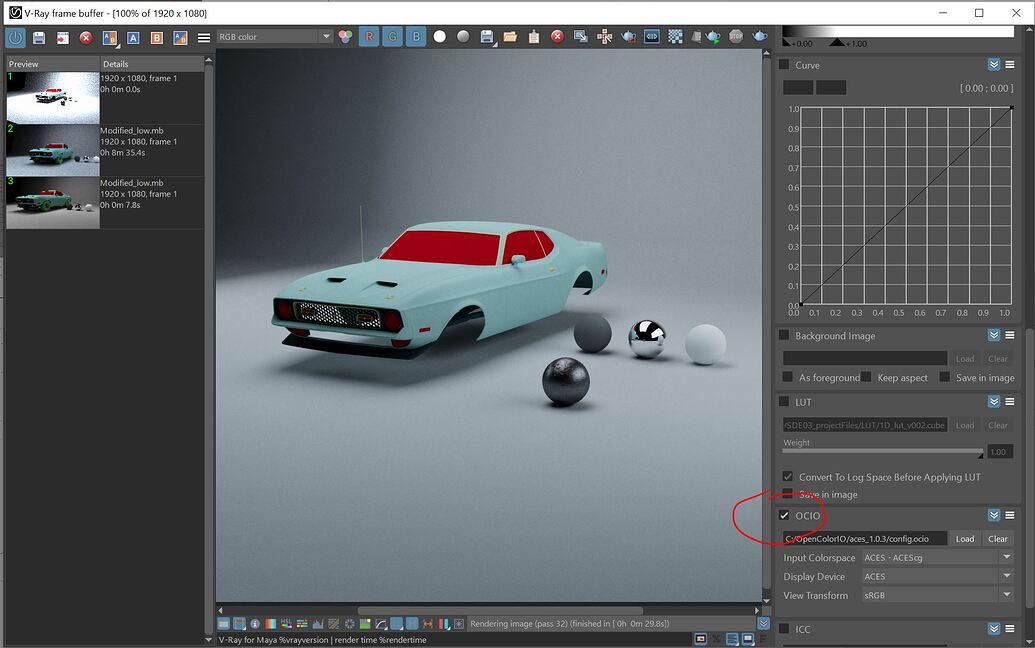Open Display Device dropdown showing ACES

pos(938,576)
